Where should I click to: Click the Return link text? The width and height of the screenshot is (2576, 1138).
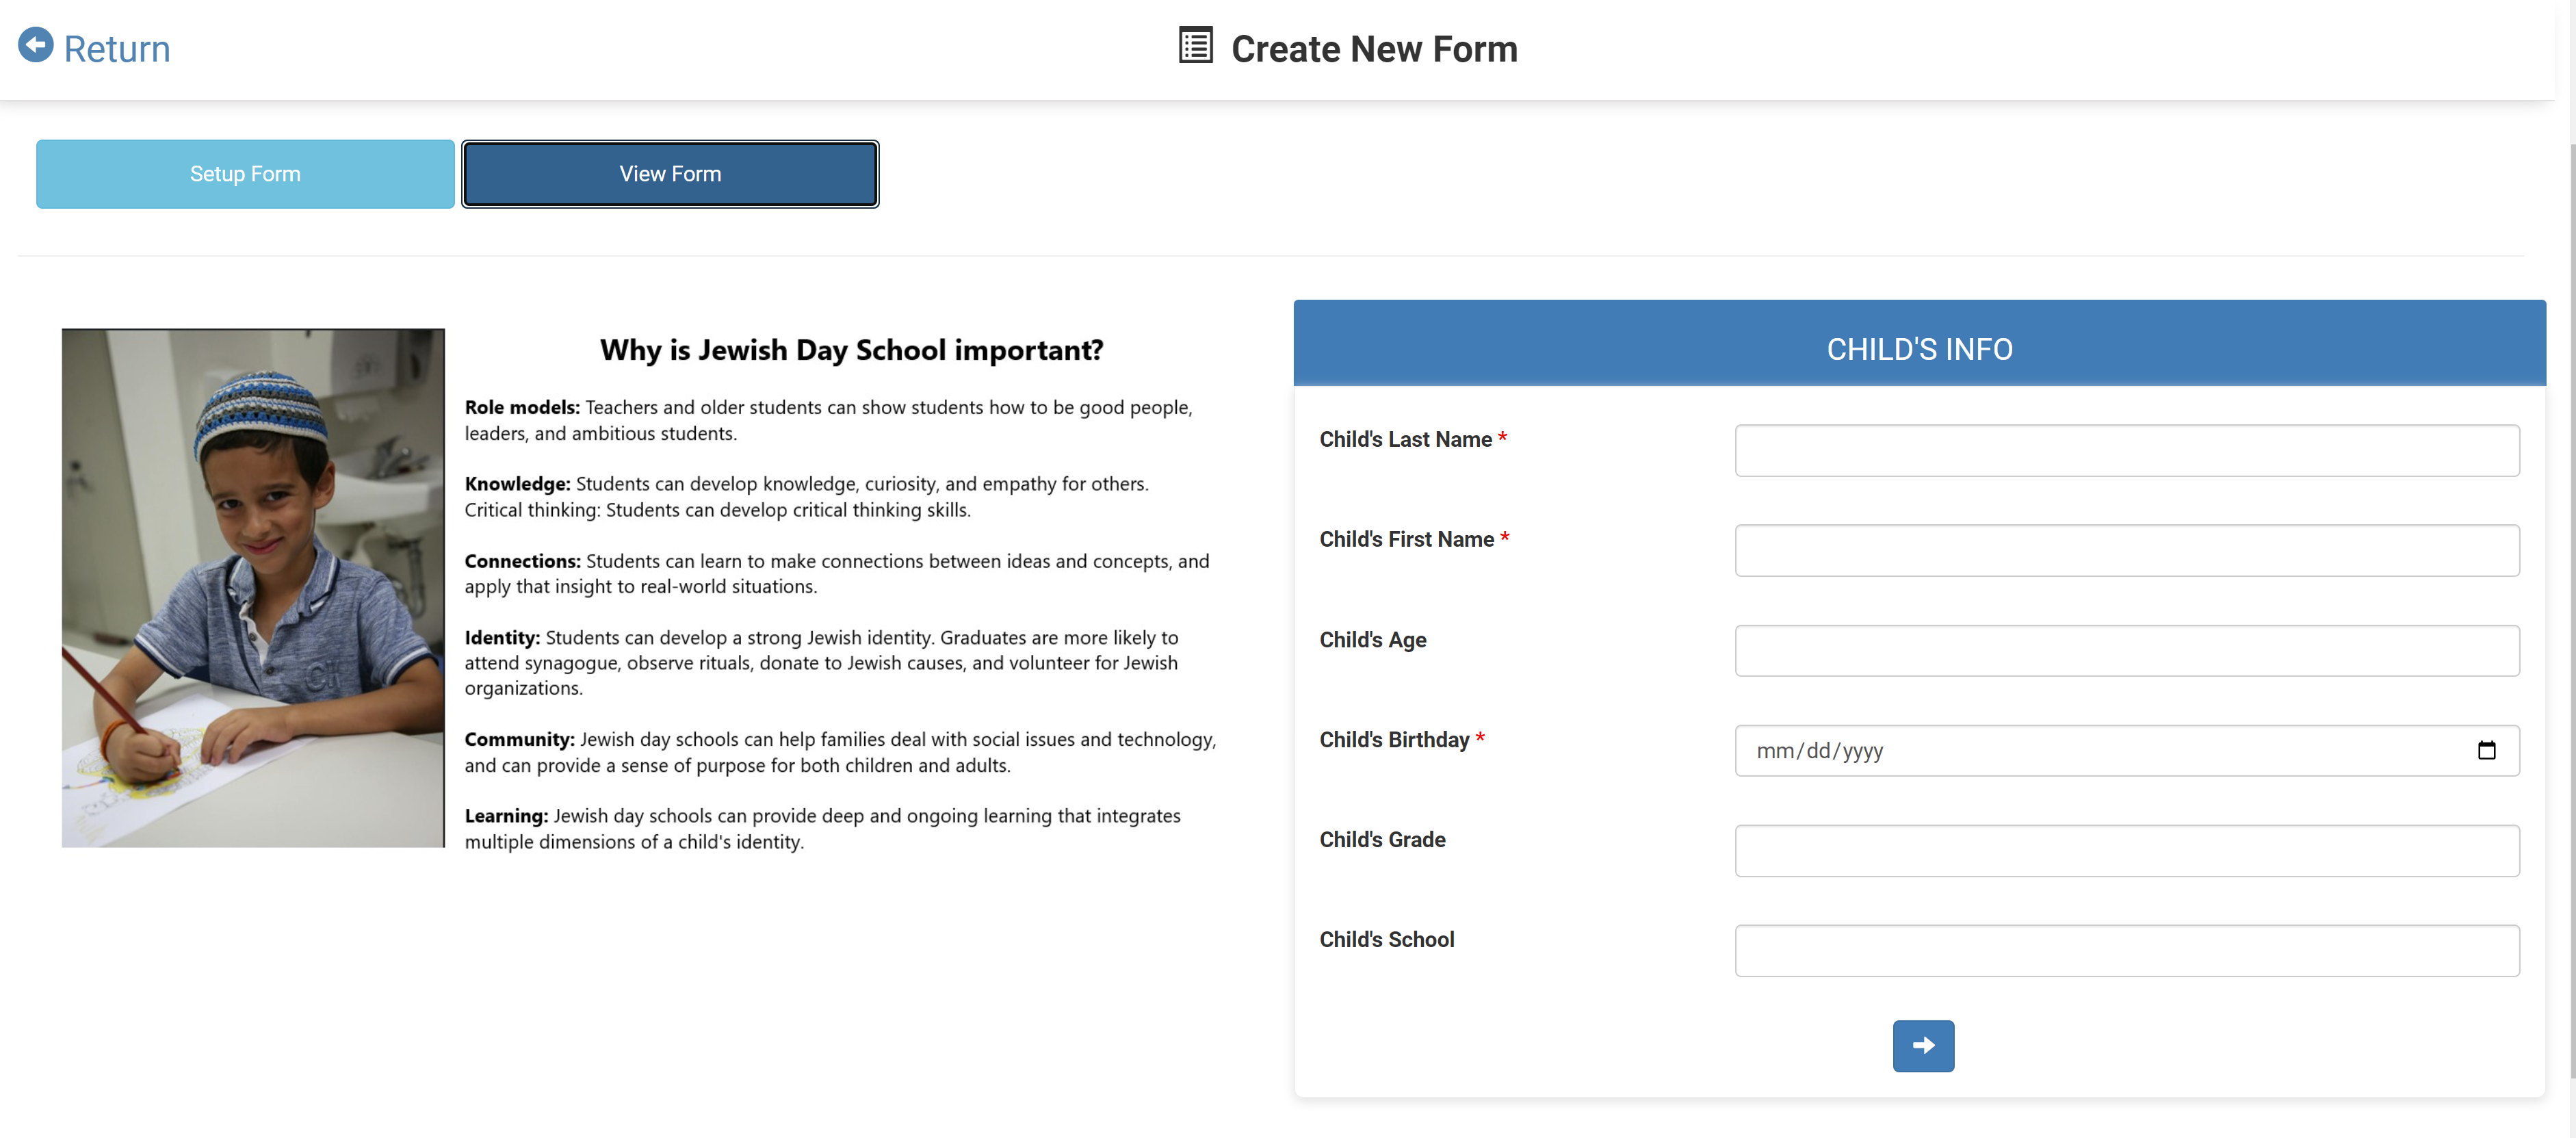pos(117,49)
